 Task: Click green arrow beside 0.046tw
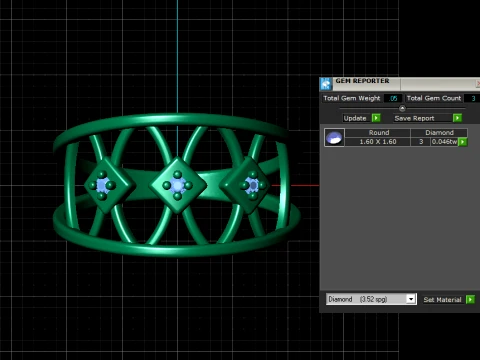point(463,142)
